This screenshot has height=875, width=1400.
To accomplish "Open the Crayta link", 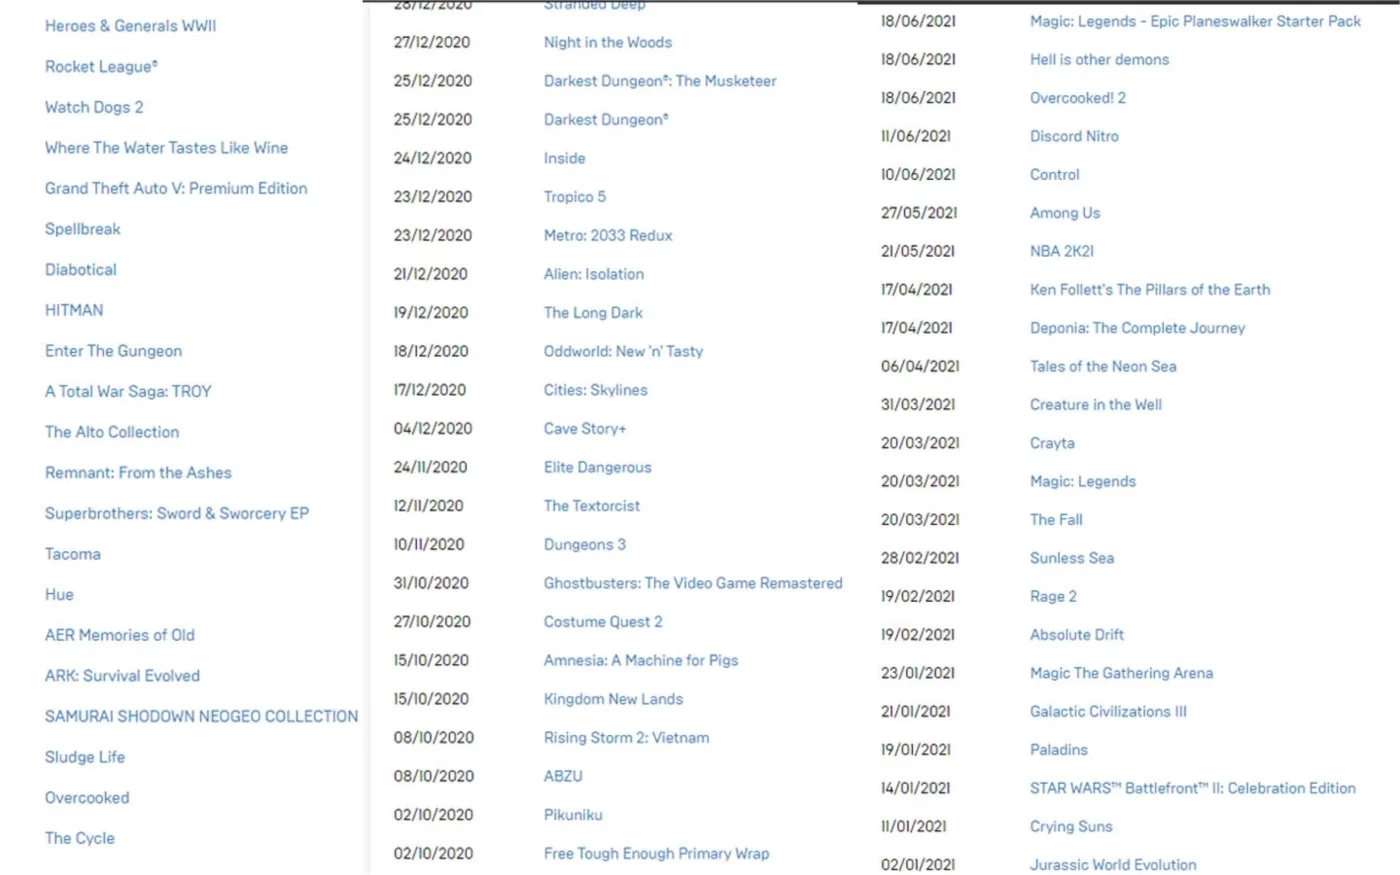I will pyautogui.click(x=1052, y=443).
